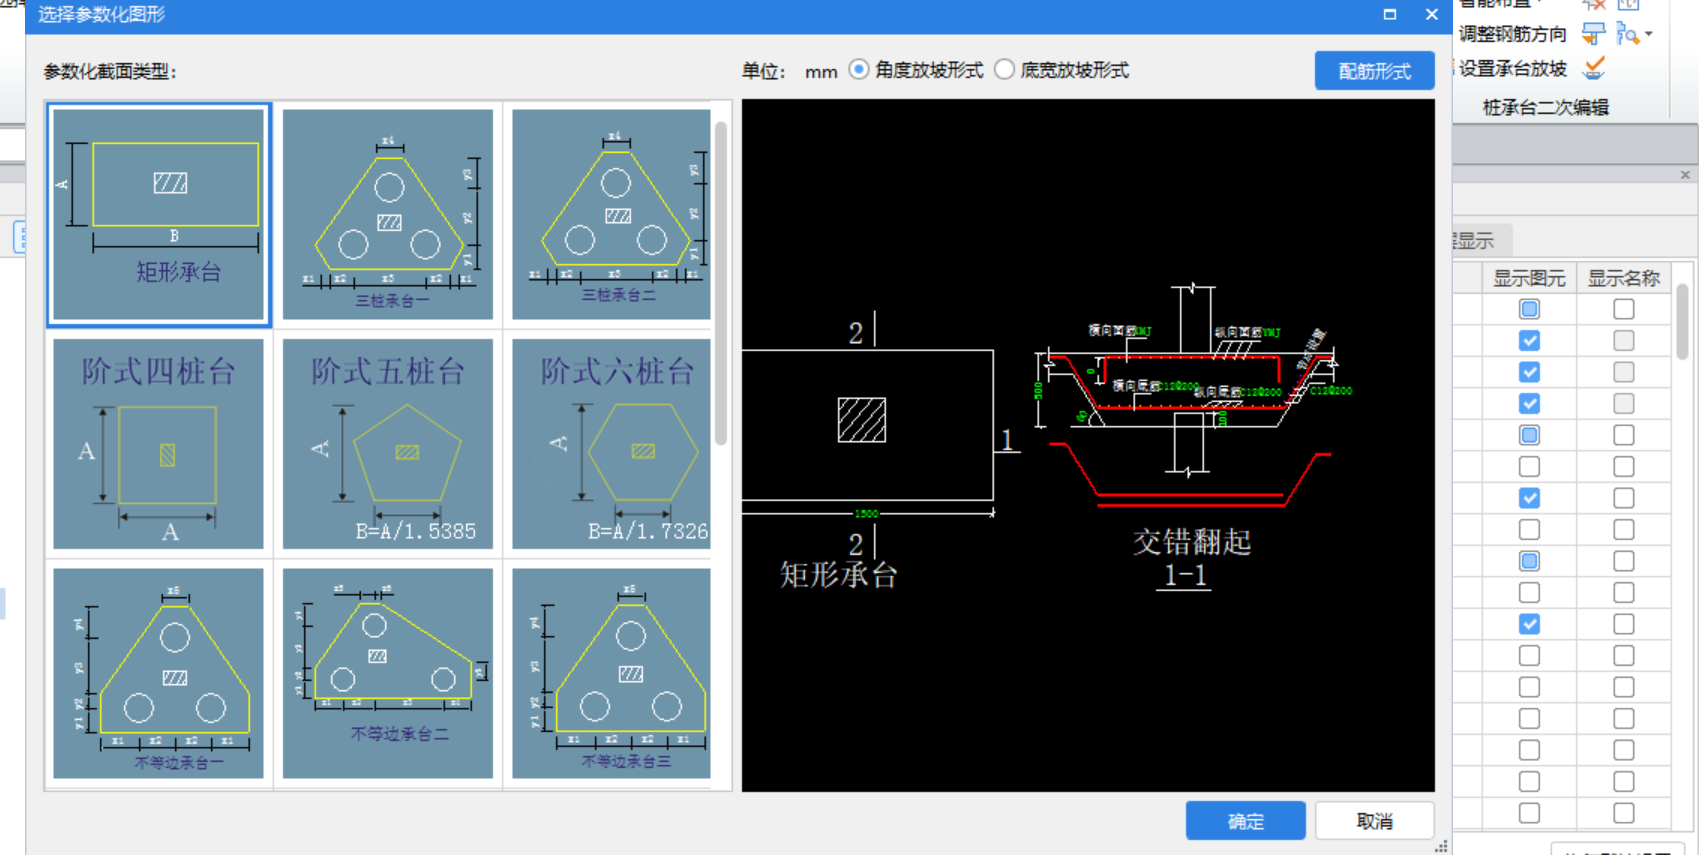
Task: Select 底宽放坡形式 radio option
Action: point(1005,70)
